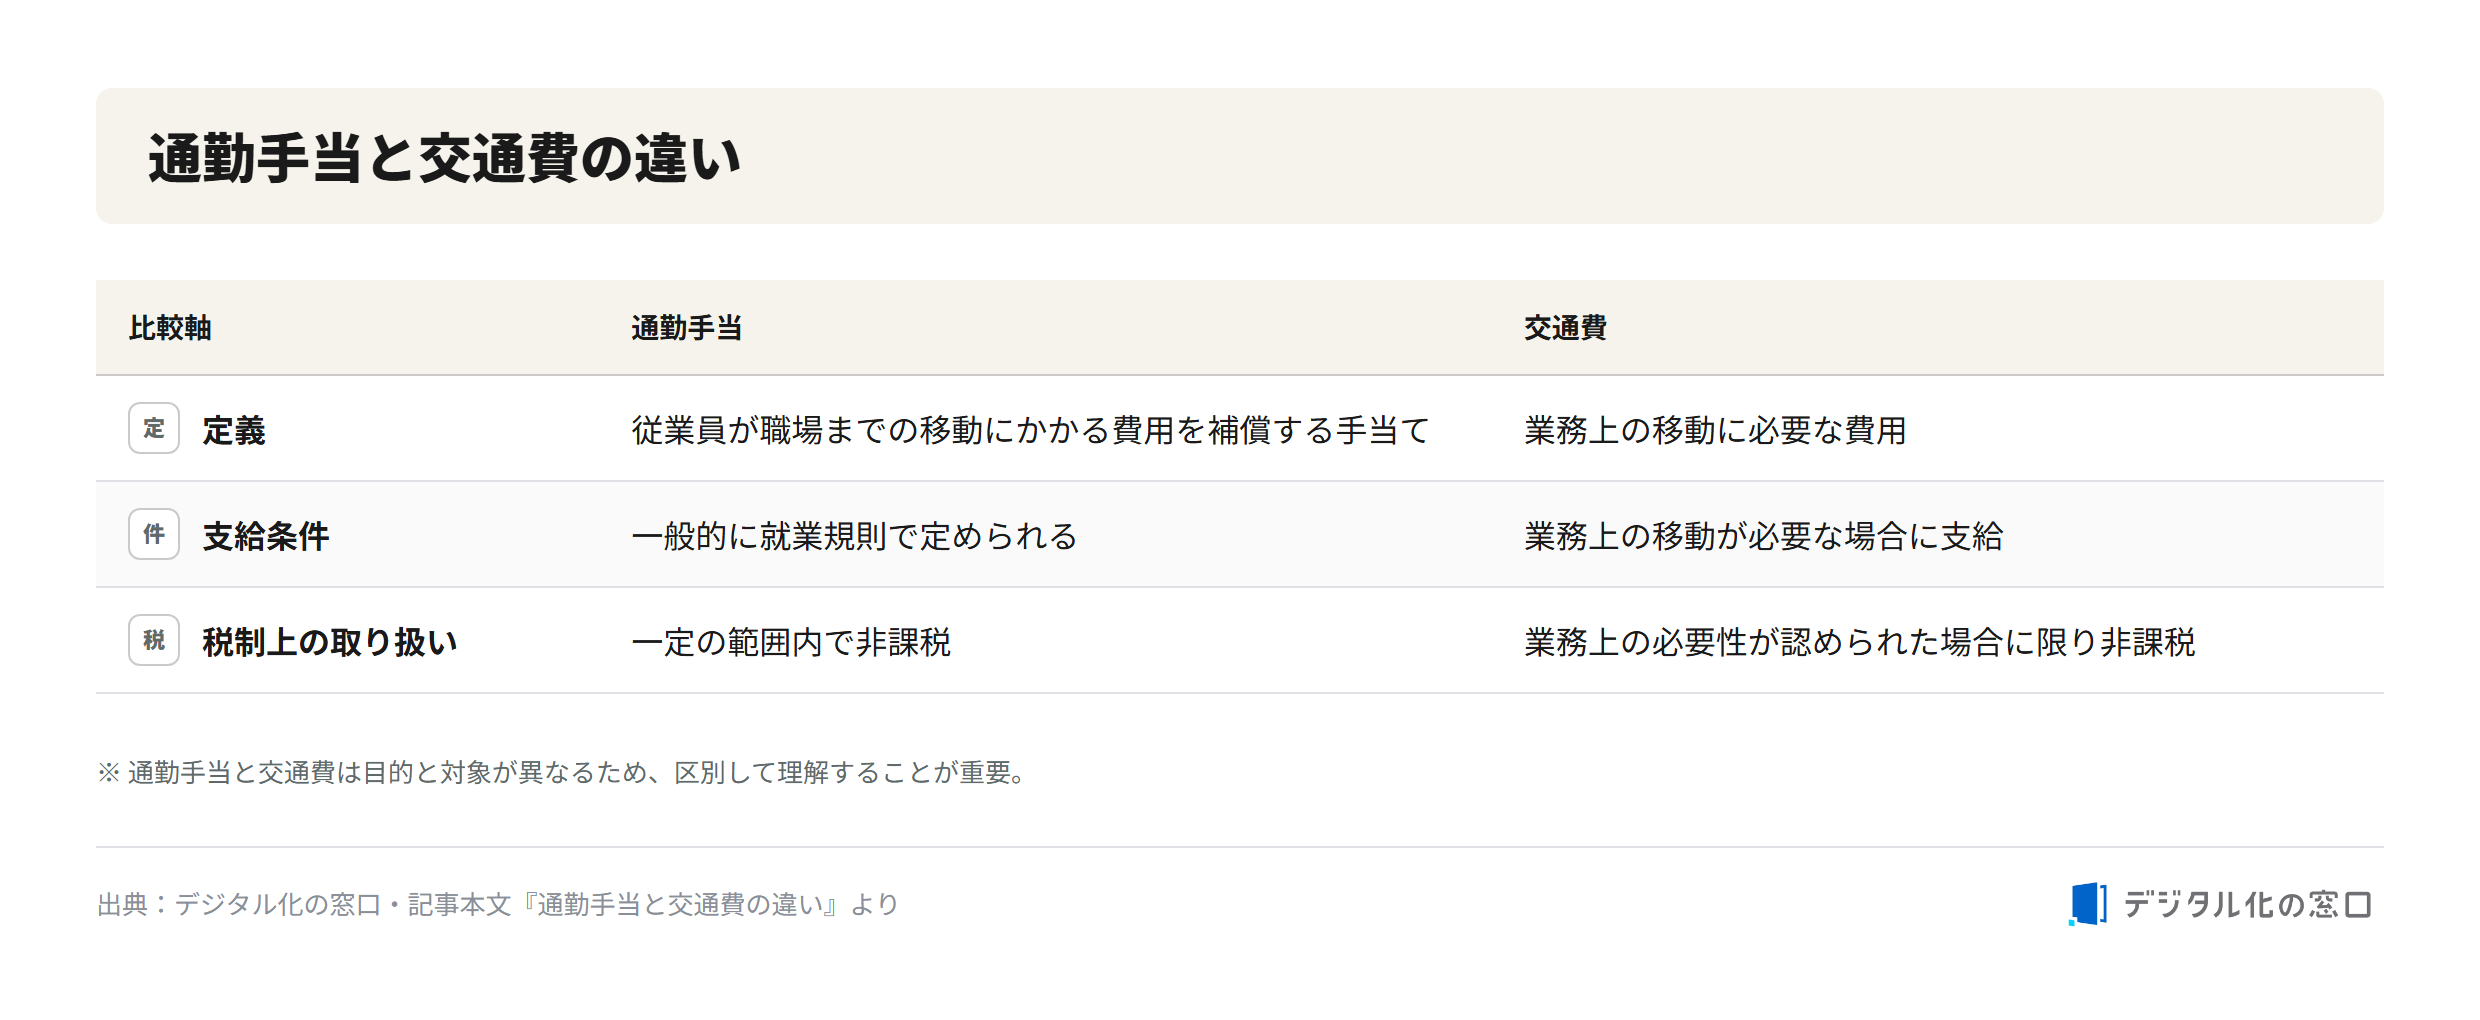The height and width of the screenshot is (1020, 2480).
Task: Select the 定義 row label
Action: (x=234, y=430)
